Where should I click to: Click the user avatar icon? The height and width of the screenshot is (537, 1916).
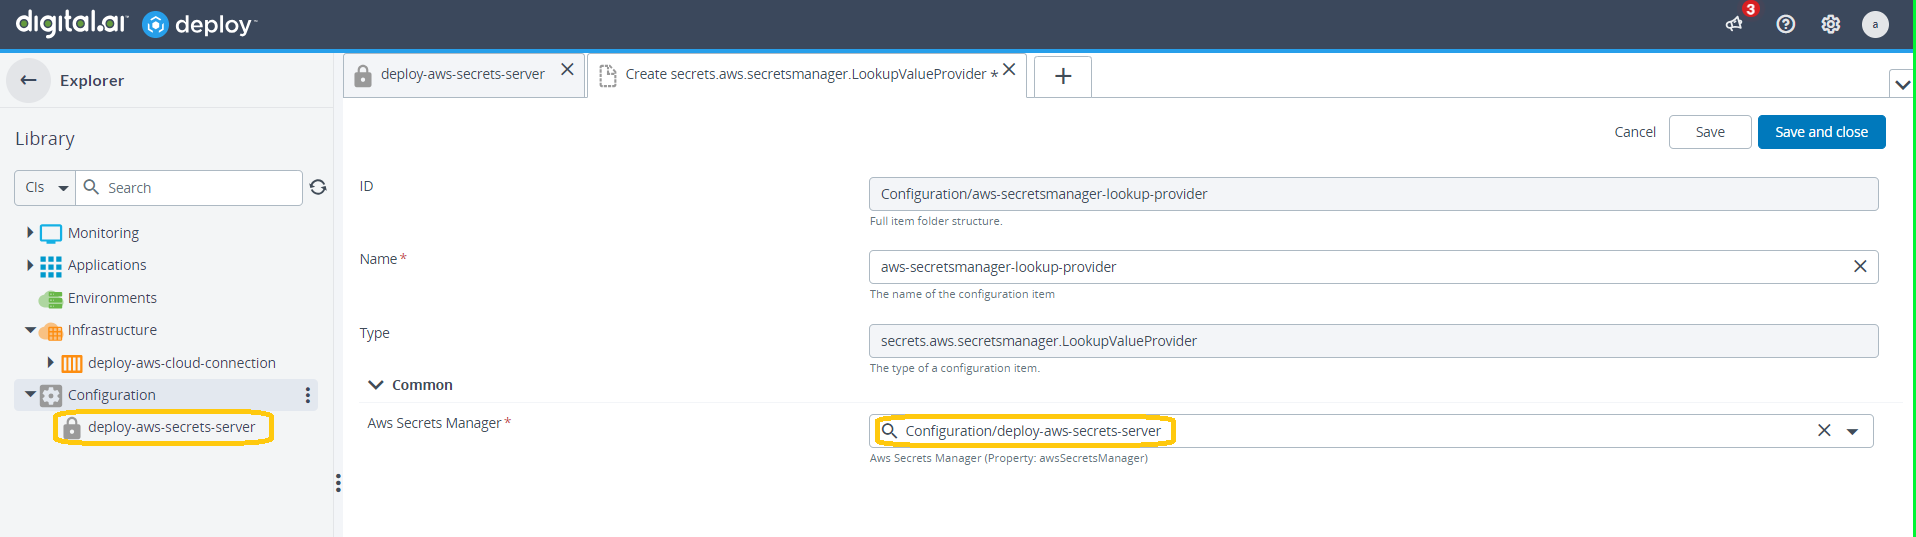(x=1875, y=24)
